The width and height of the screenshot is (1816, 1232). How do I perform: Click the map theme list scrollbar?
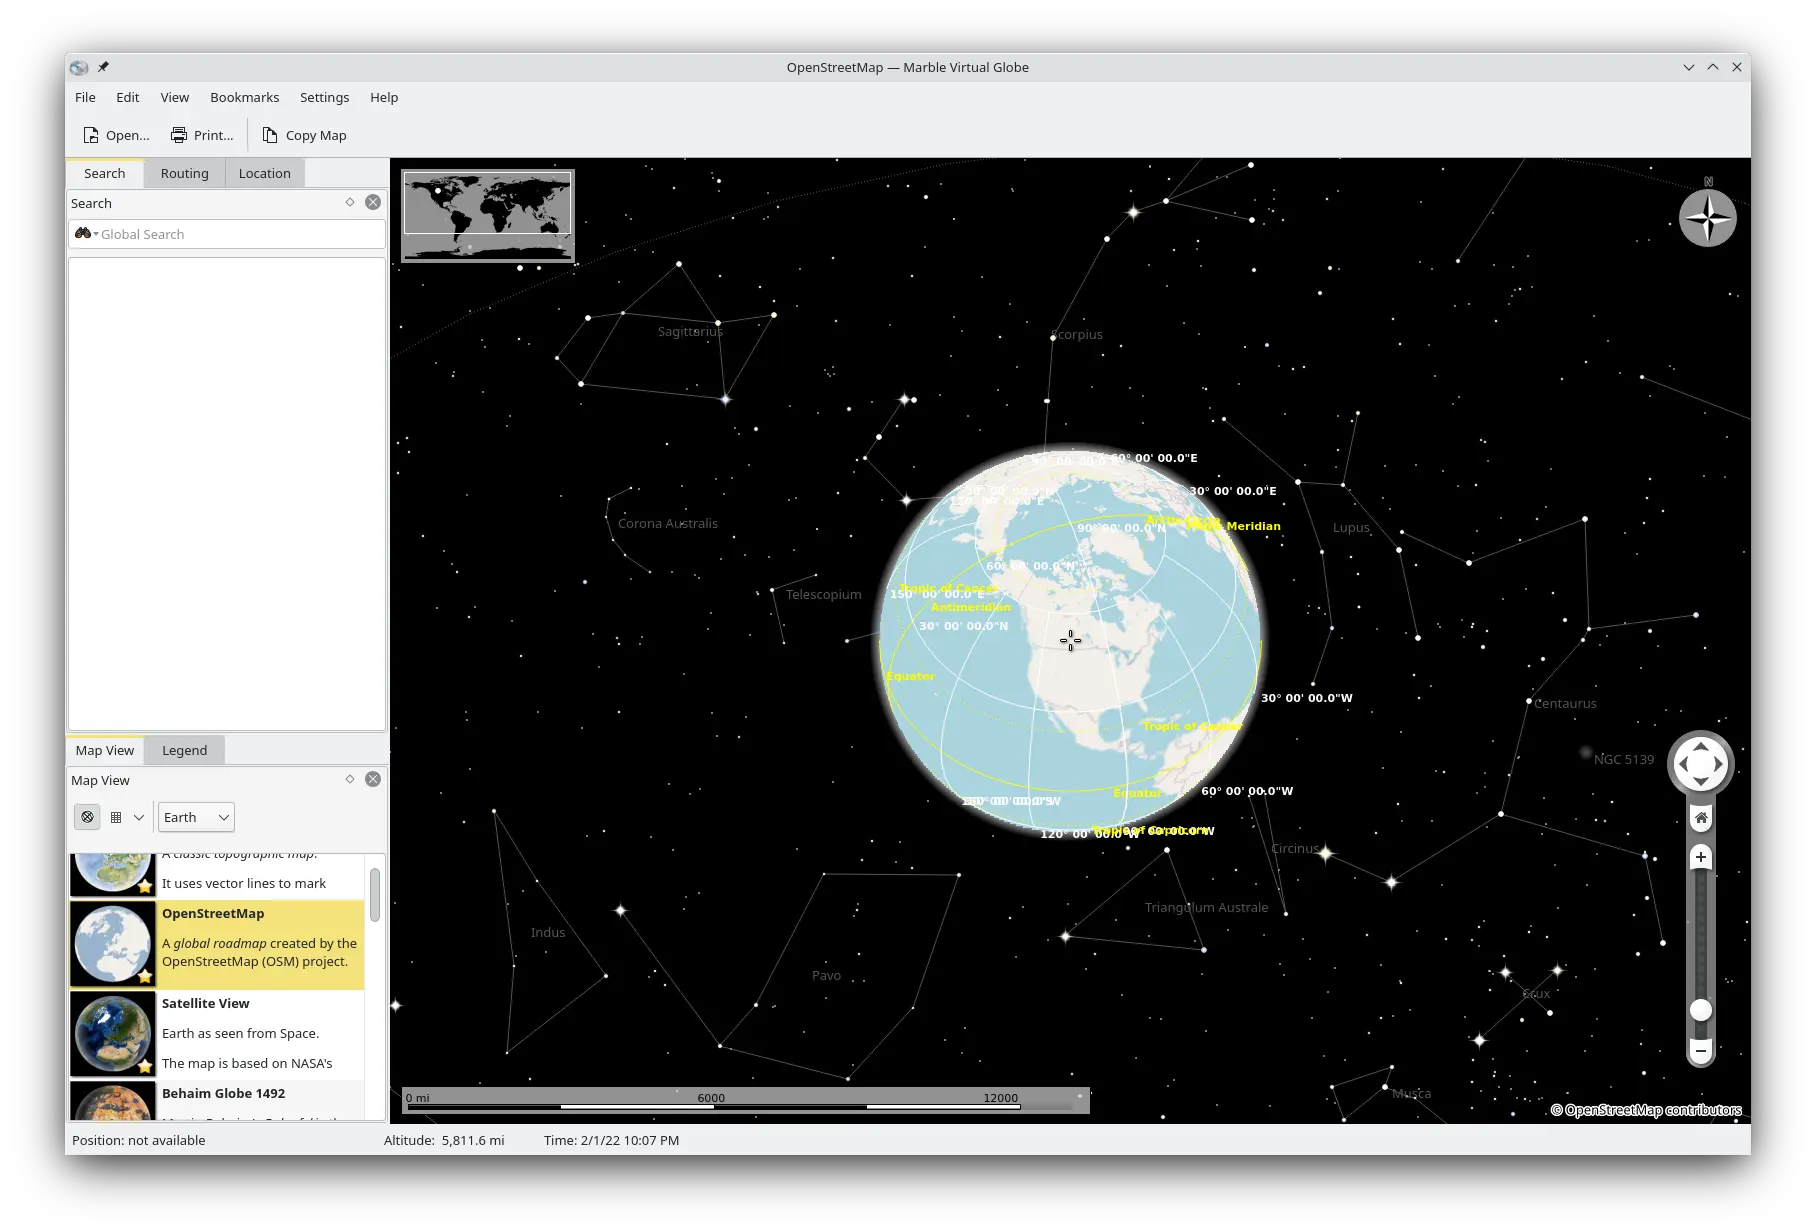tap(375, 895)
